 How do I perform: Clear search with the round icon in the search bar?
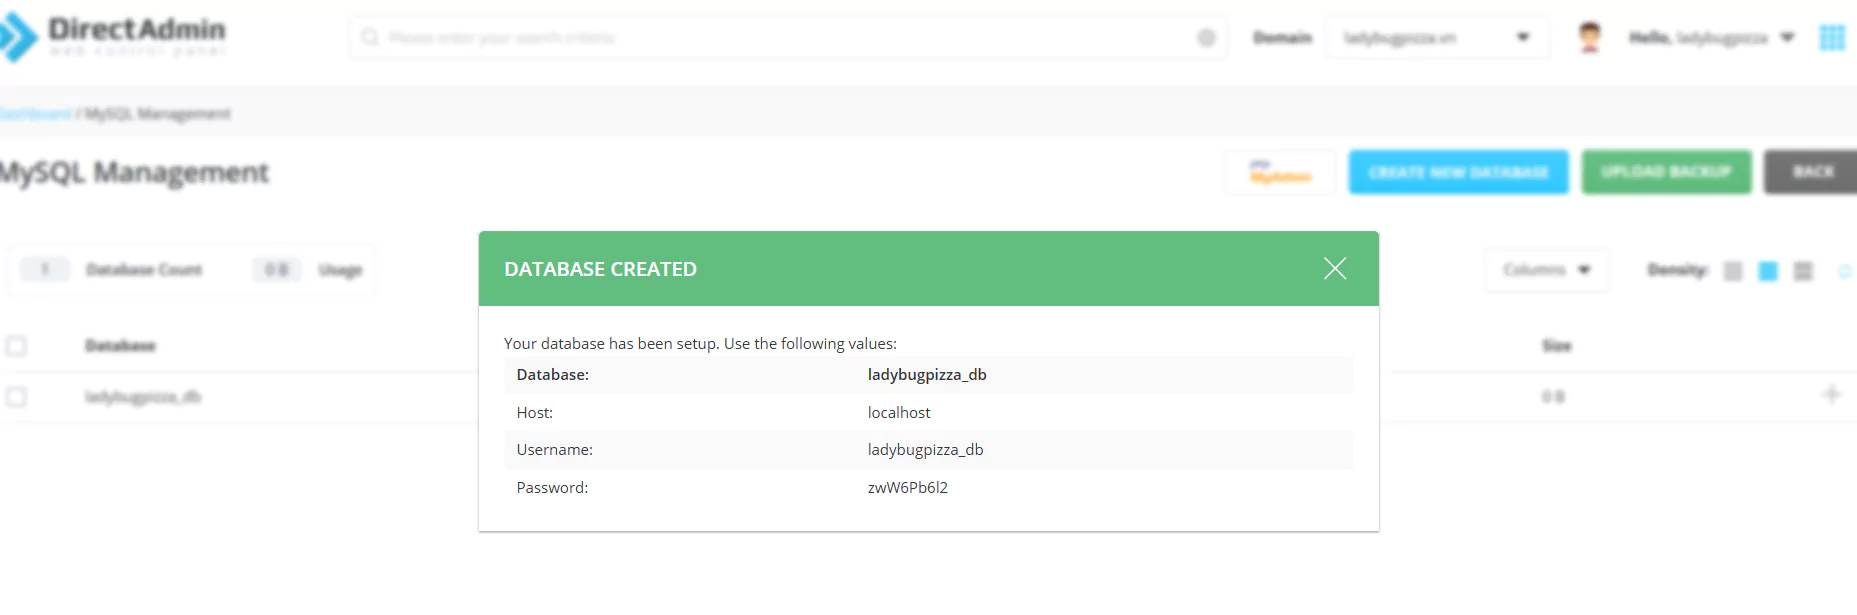(1207, 37)
